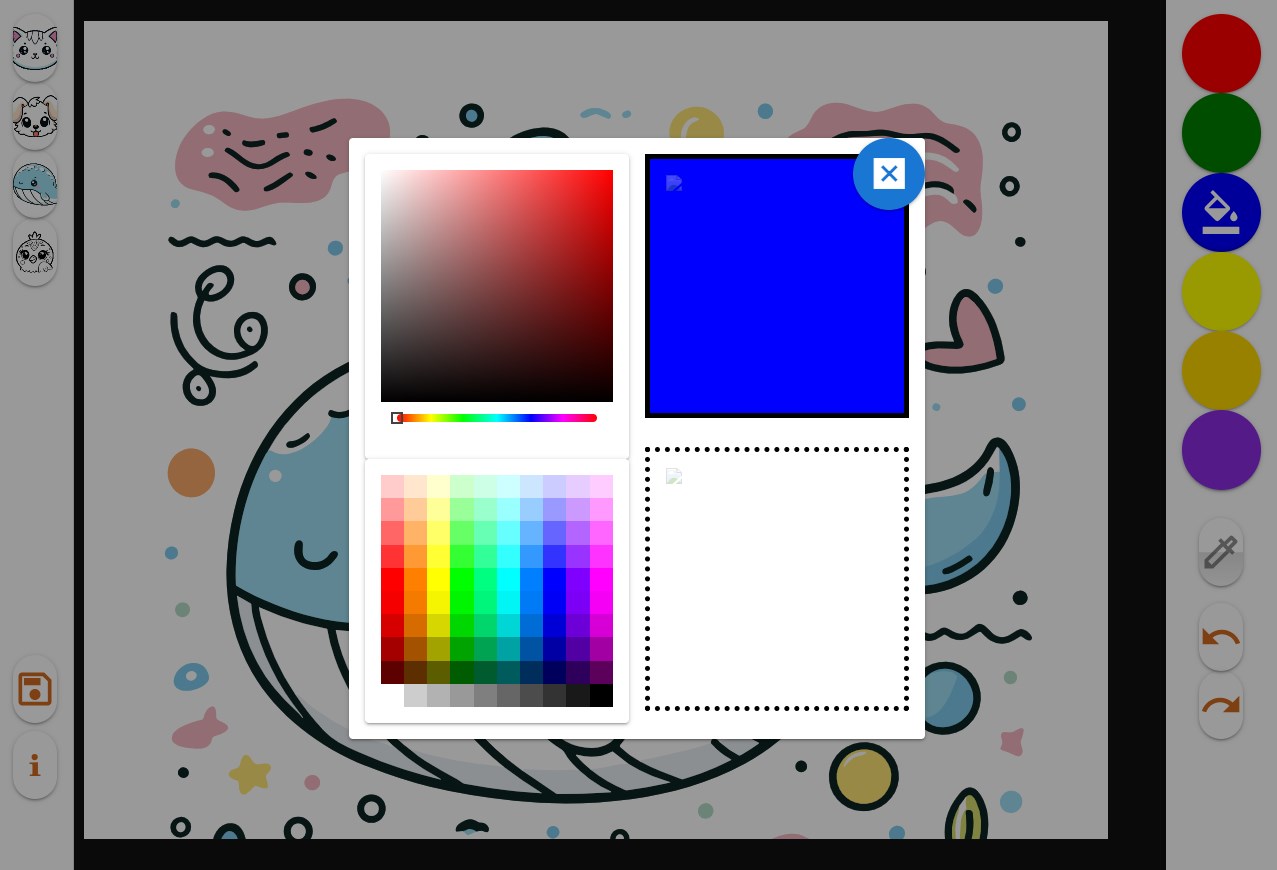Image resolution: width=1277 pixels, height=870 pixels.
Task: Click the dotted-border white preview square
Action: pyautogui.click(x=777, y=579)
